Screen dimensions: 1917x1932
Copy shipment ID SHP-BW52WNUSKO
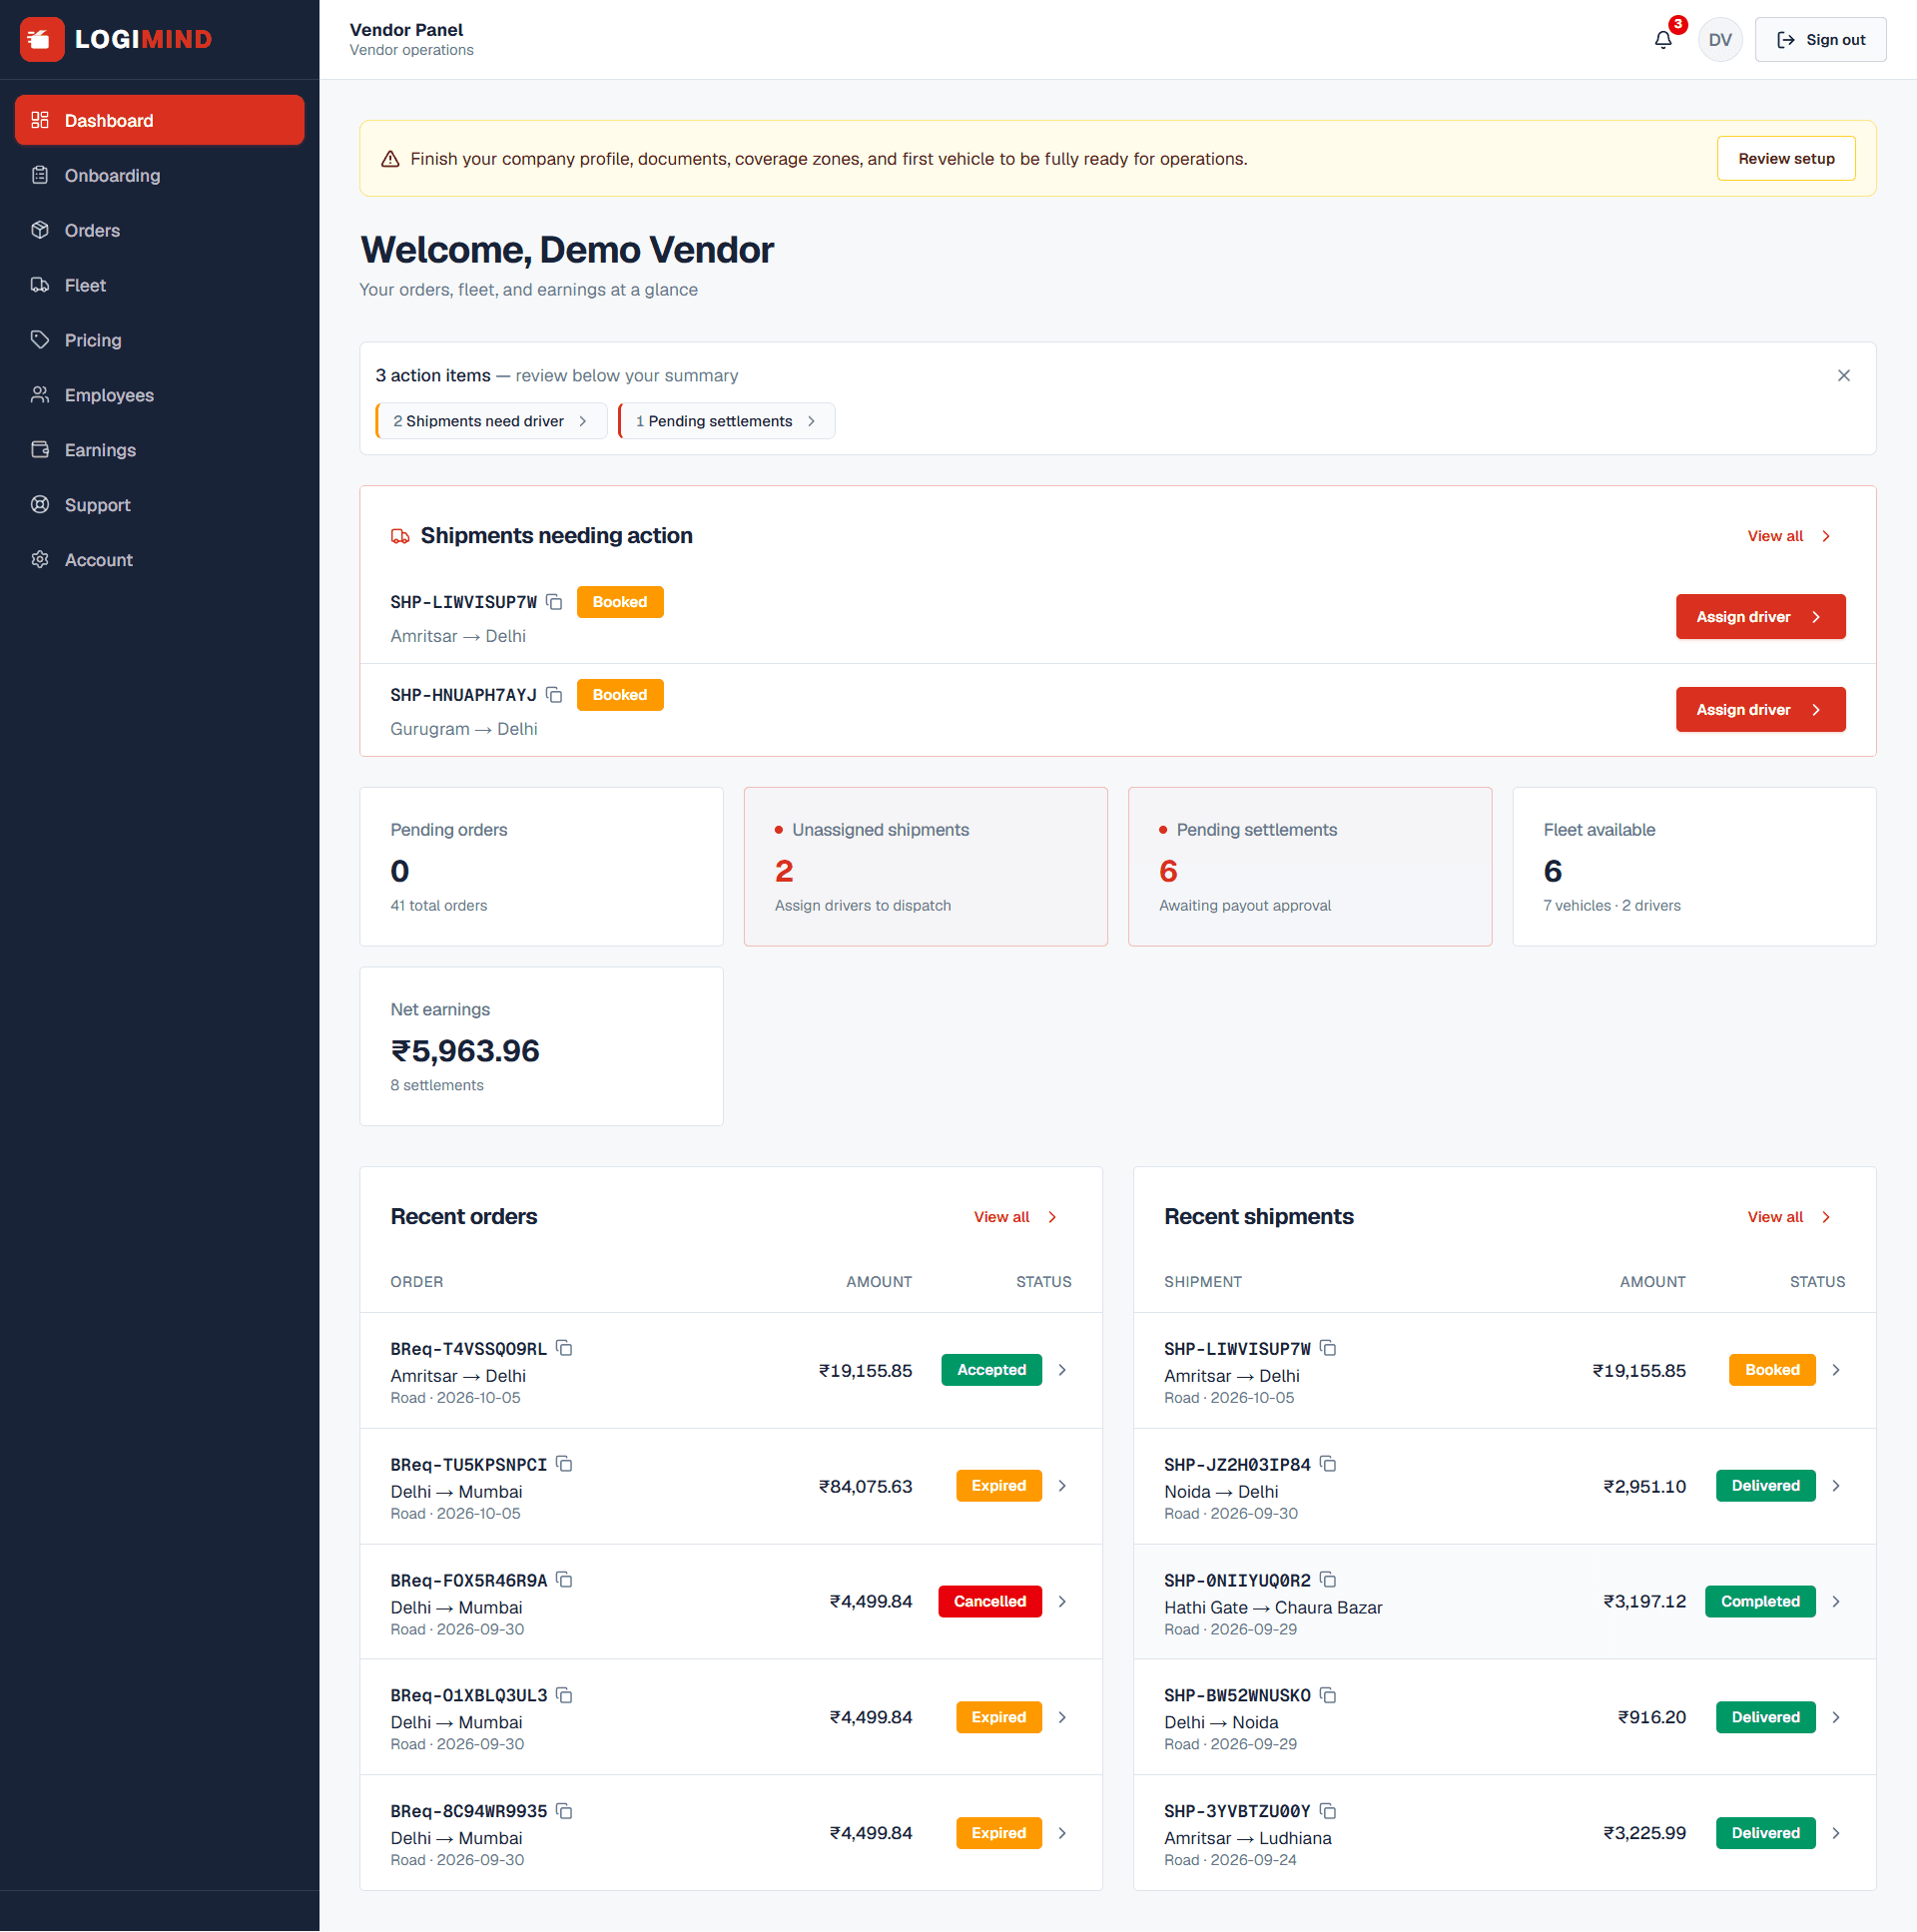(1328, 1695)
